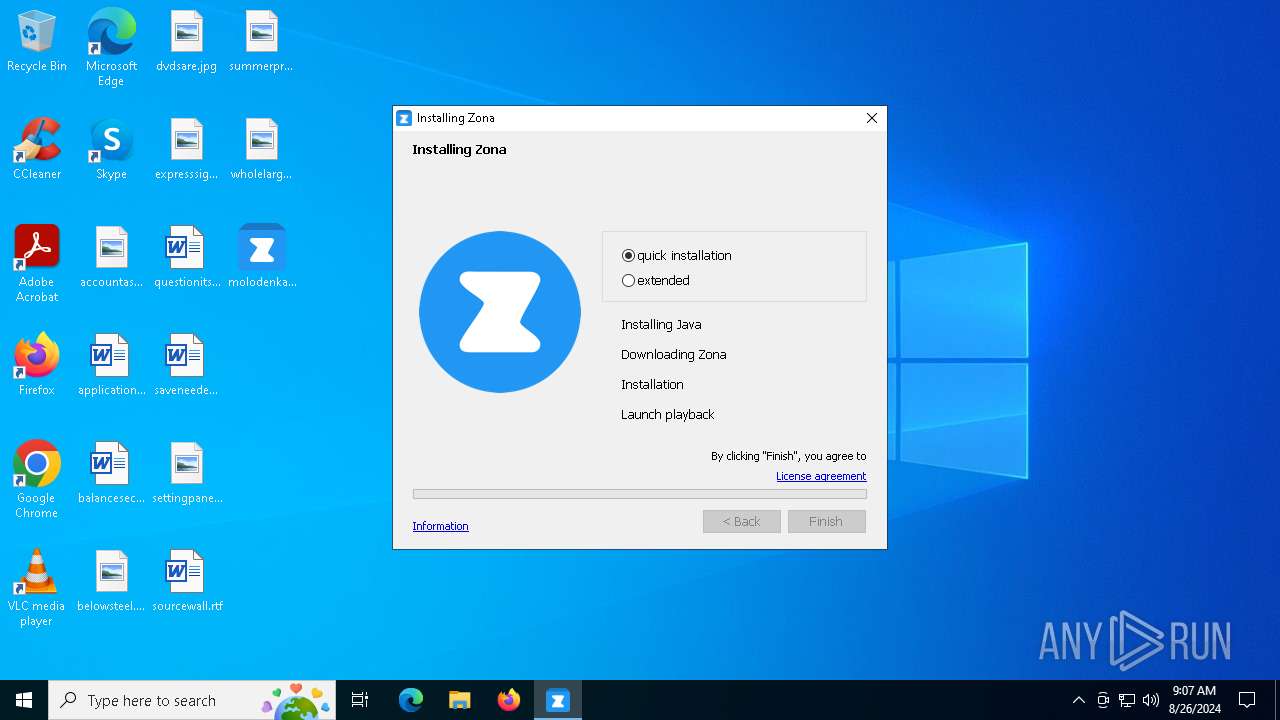Click the Installation step text
1280x720 pixels.
click(x=652, y=385)
